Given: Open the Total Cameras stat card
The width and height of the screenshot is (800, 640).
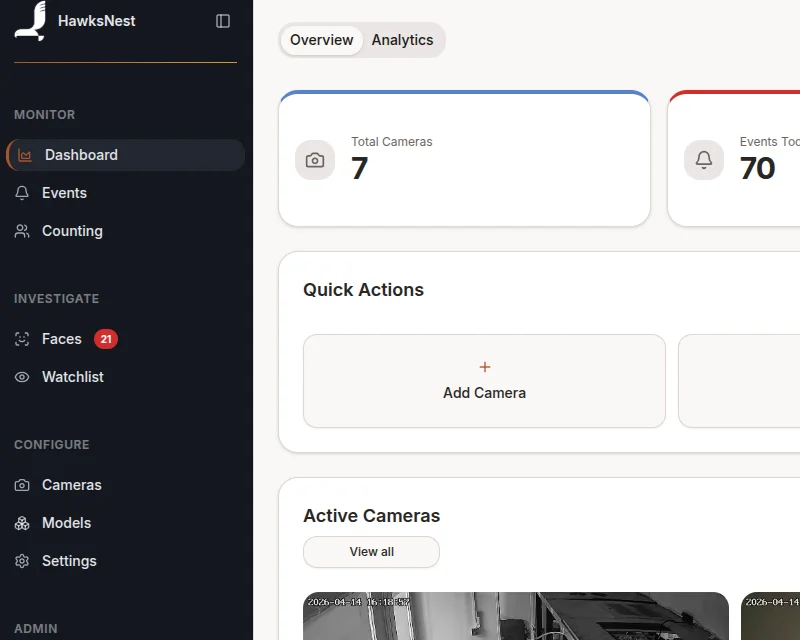Looking at the screenshot, I should click(x=464, y=158).
